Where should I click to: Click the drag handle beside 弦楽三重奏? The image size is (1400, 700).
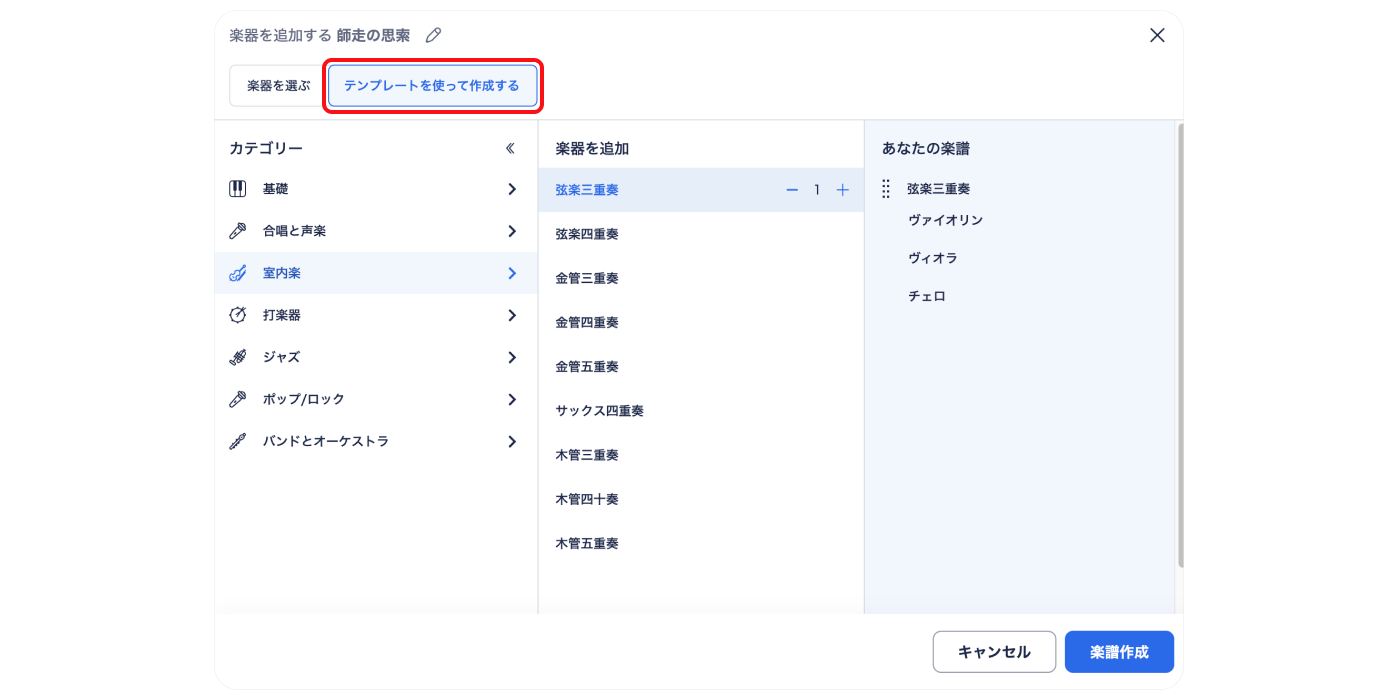(886, 189)
